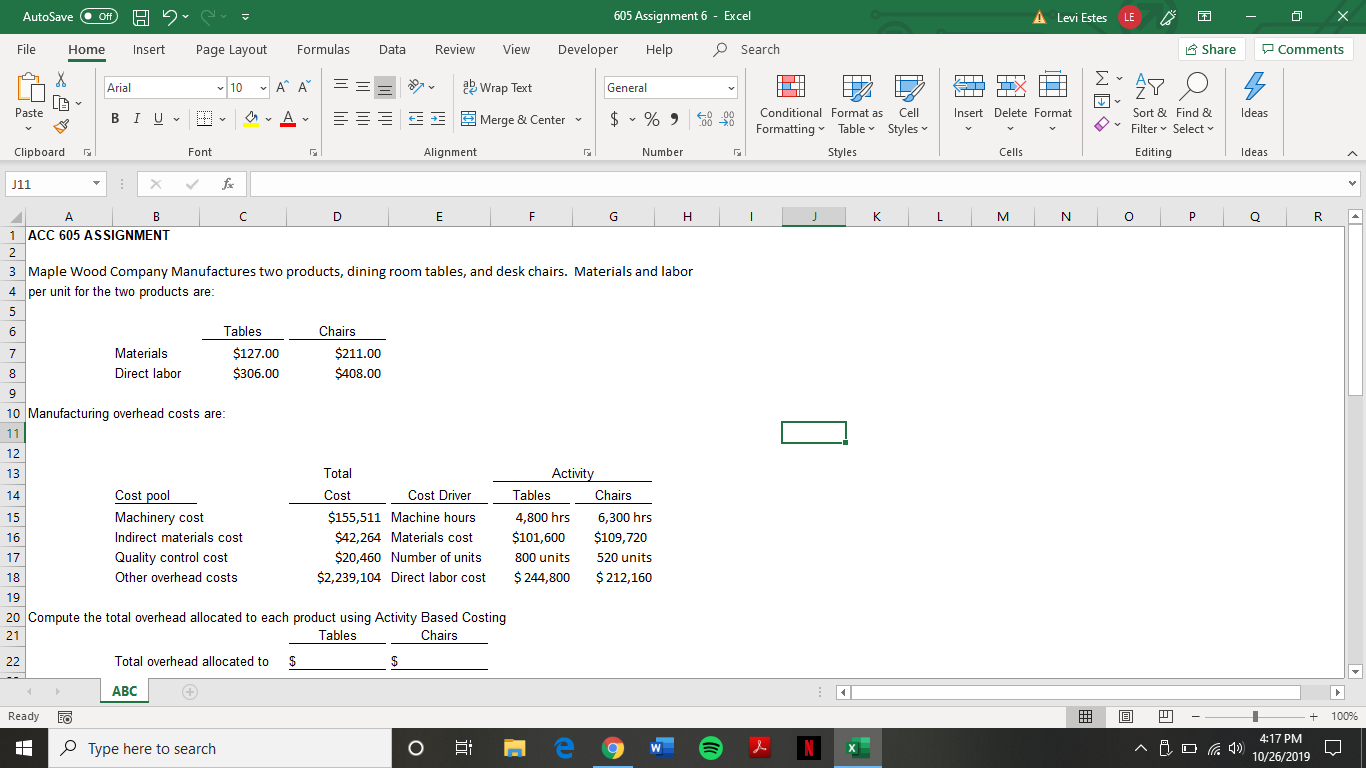Open Conditional Formatting menu
Screen dimensions: 1366x768
pyautogui.click(x=790, y=106)
